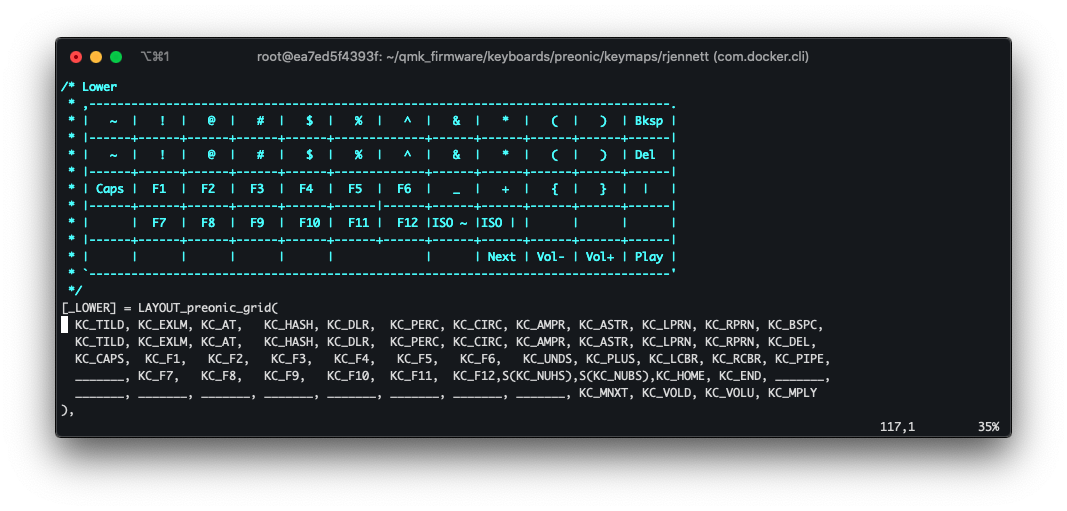The height and width of the screenshot is (511, 1067).
Task: Place cursor on KC_PIPE keycode
Action: tap(802, 359)
